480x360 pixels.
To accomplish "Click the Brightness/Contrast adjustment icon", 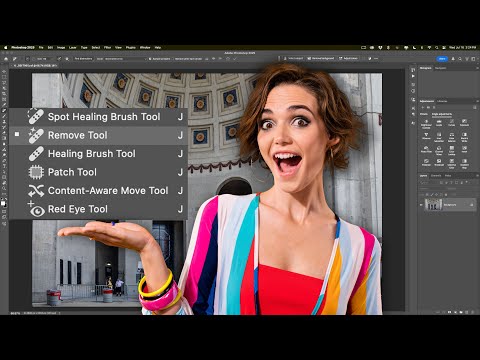I will click(x=426, y=123).
